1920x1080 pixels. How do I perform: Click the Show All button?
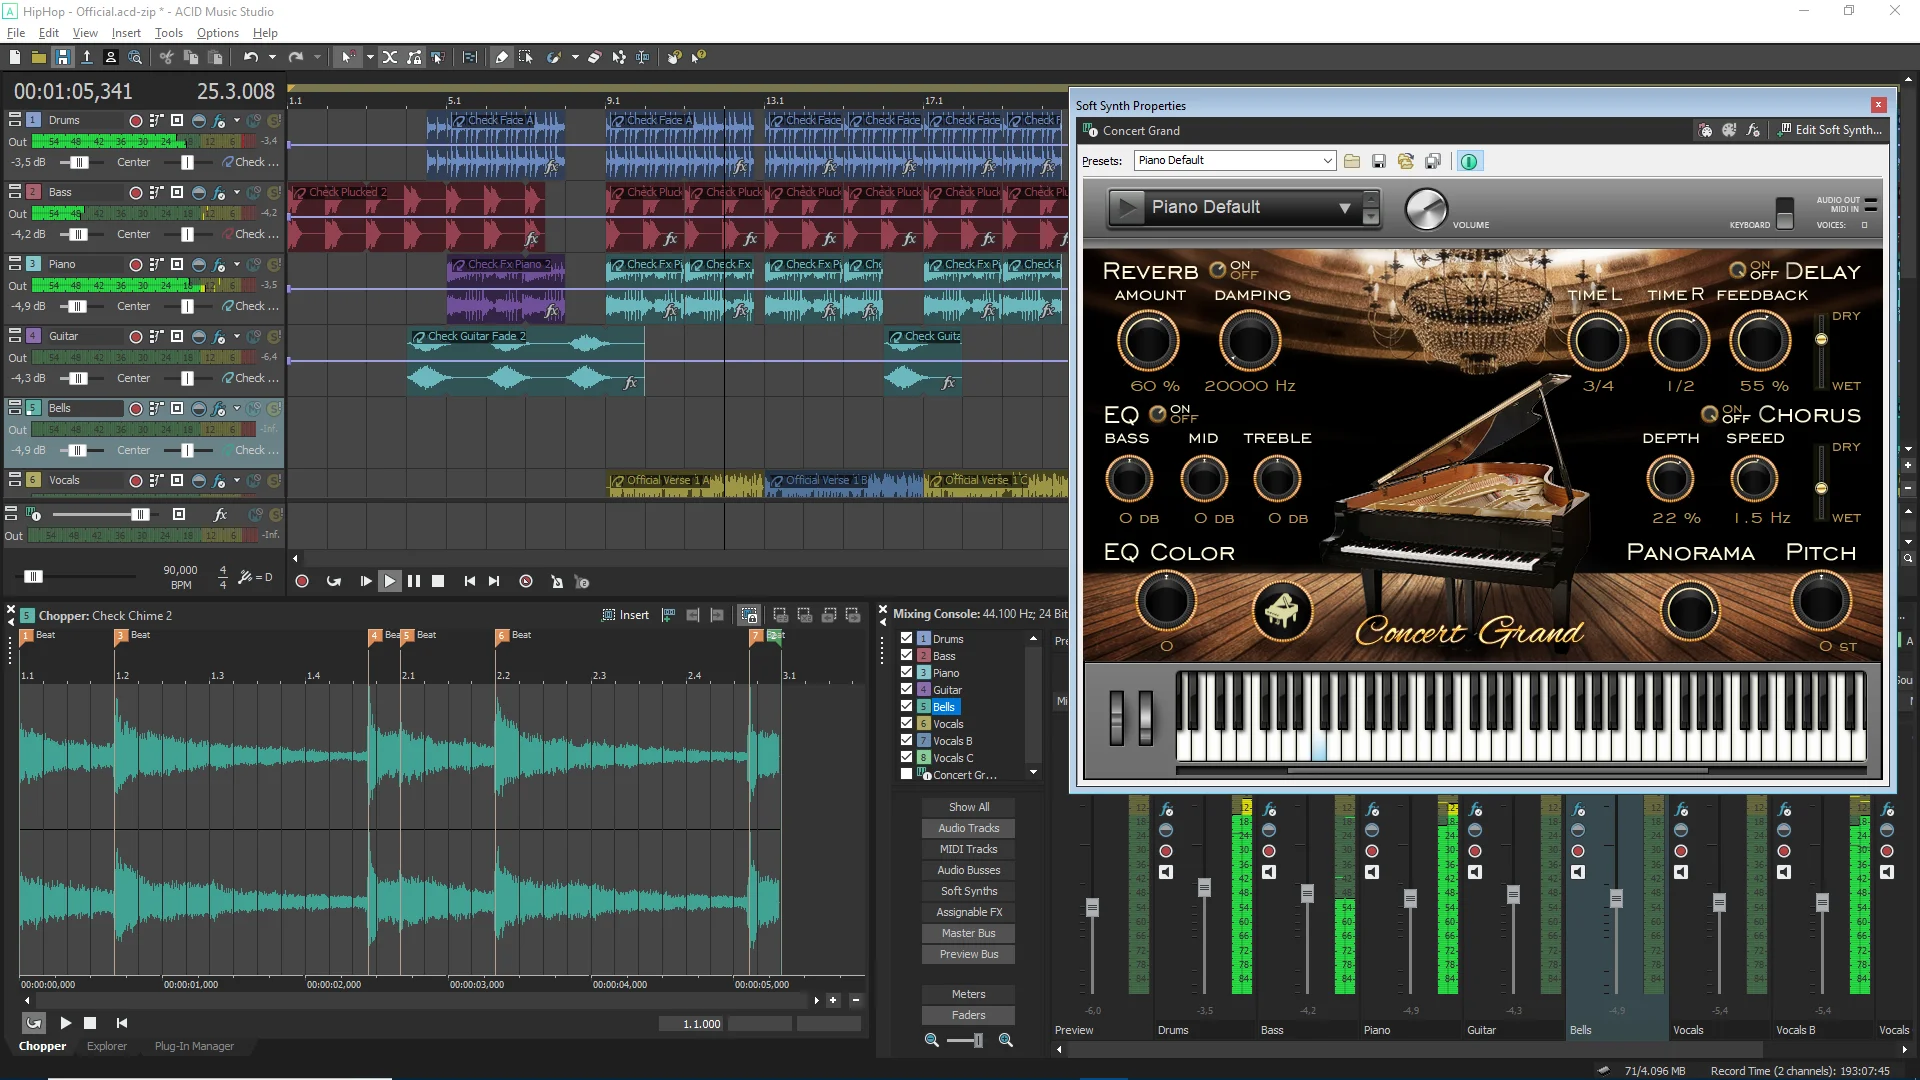click(968, 807)
